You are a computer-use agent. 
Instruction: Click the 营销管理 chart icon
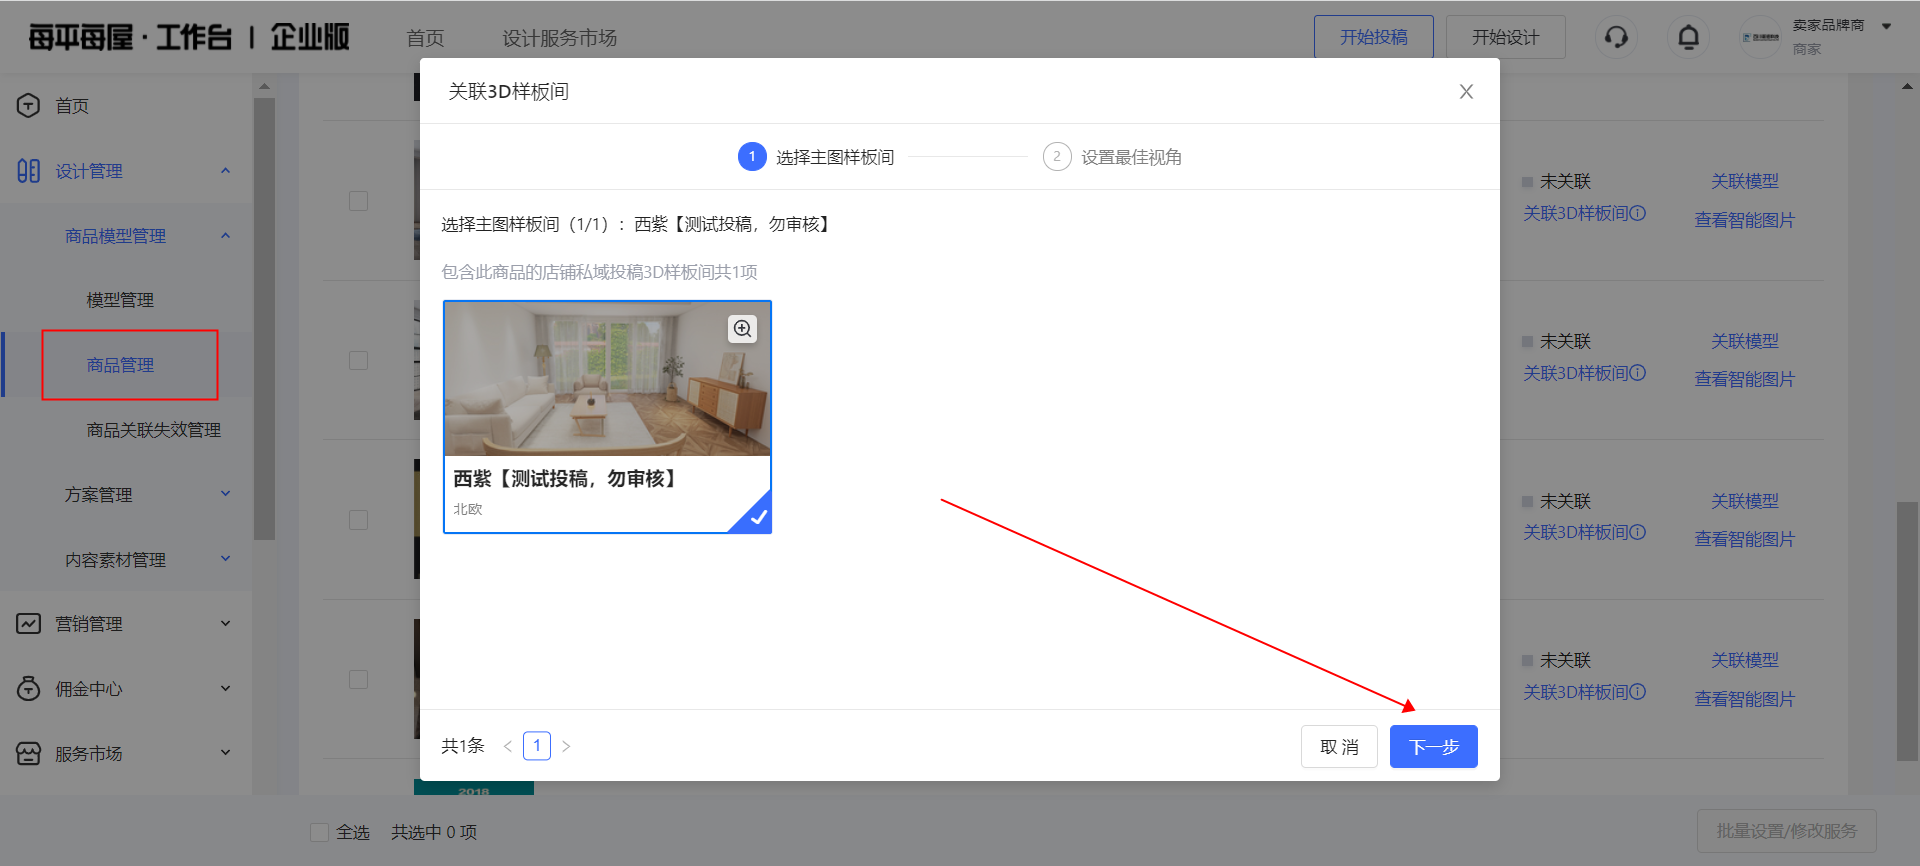pos(28,624)
